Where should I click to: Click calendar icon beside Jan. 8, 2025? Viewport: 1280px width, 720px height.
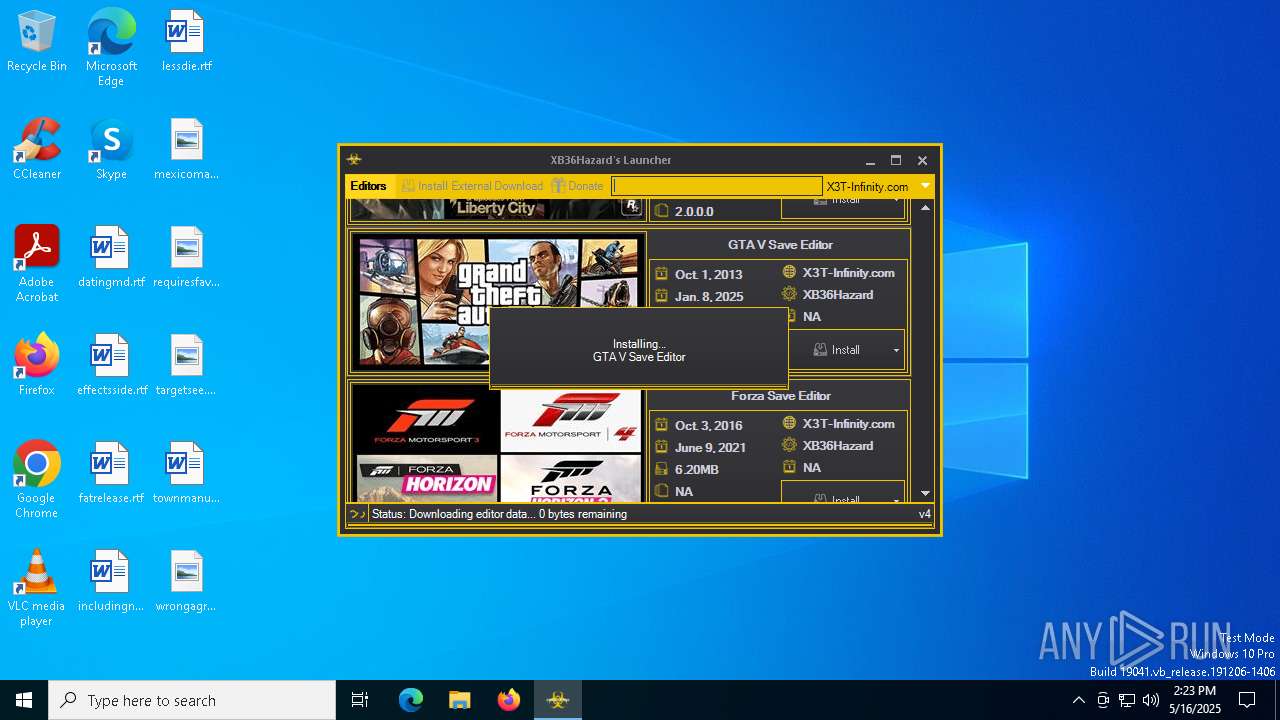(661, 296)
